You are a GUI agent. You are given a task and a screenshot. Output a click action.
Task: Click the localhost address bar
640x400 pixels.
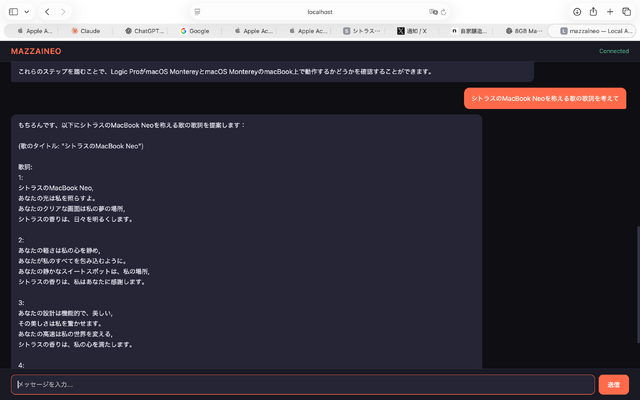point(320,11)
